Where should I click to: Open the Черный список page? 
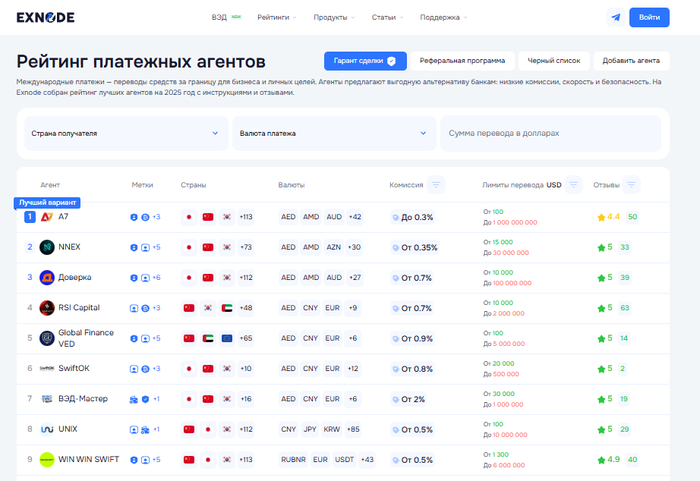[x=555, y=61]
